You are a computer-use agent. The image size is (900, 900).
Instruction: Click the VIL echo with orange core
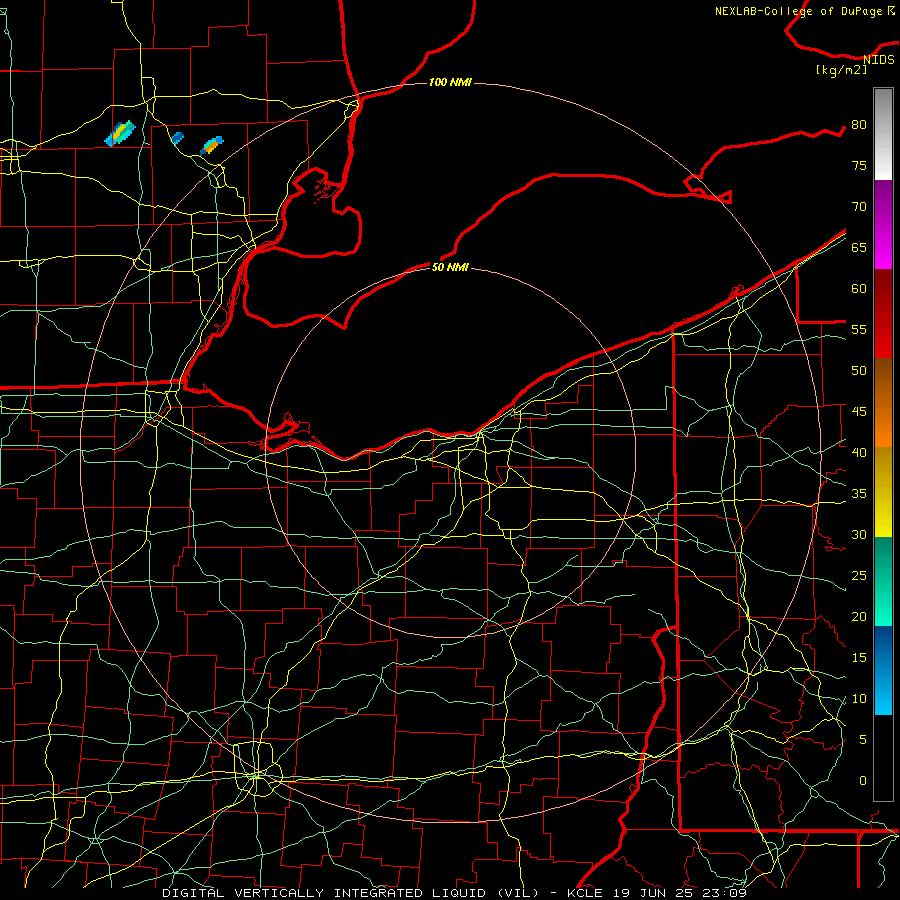211,146
